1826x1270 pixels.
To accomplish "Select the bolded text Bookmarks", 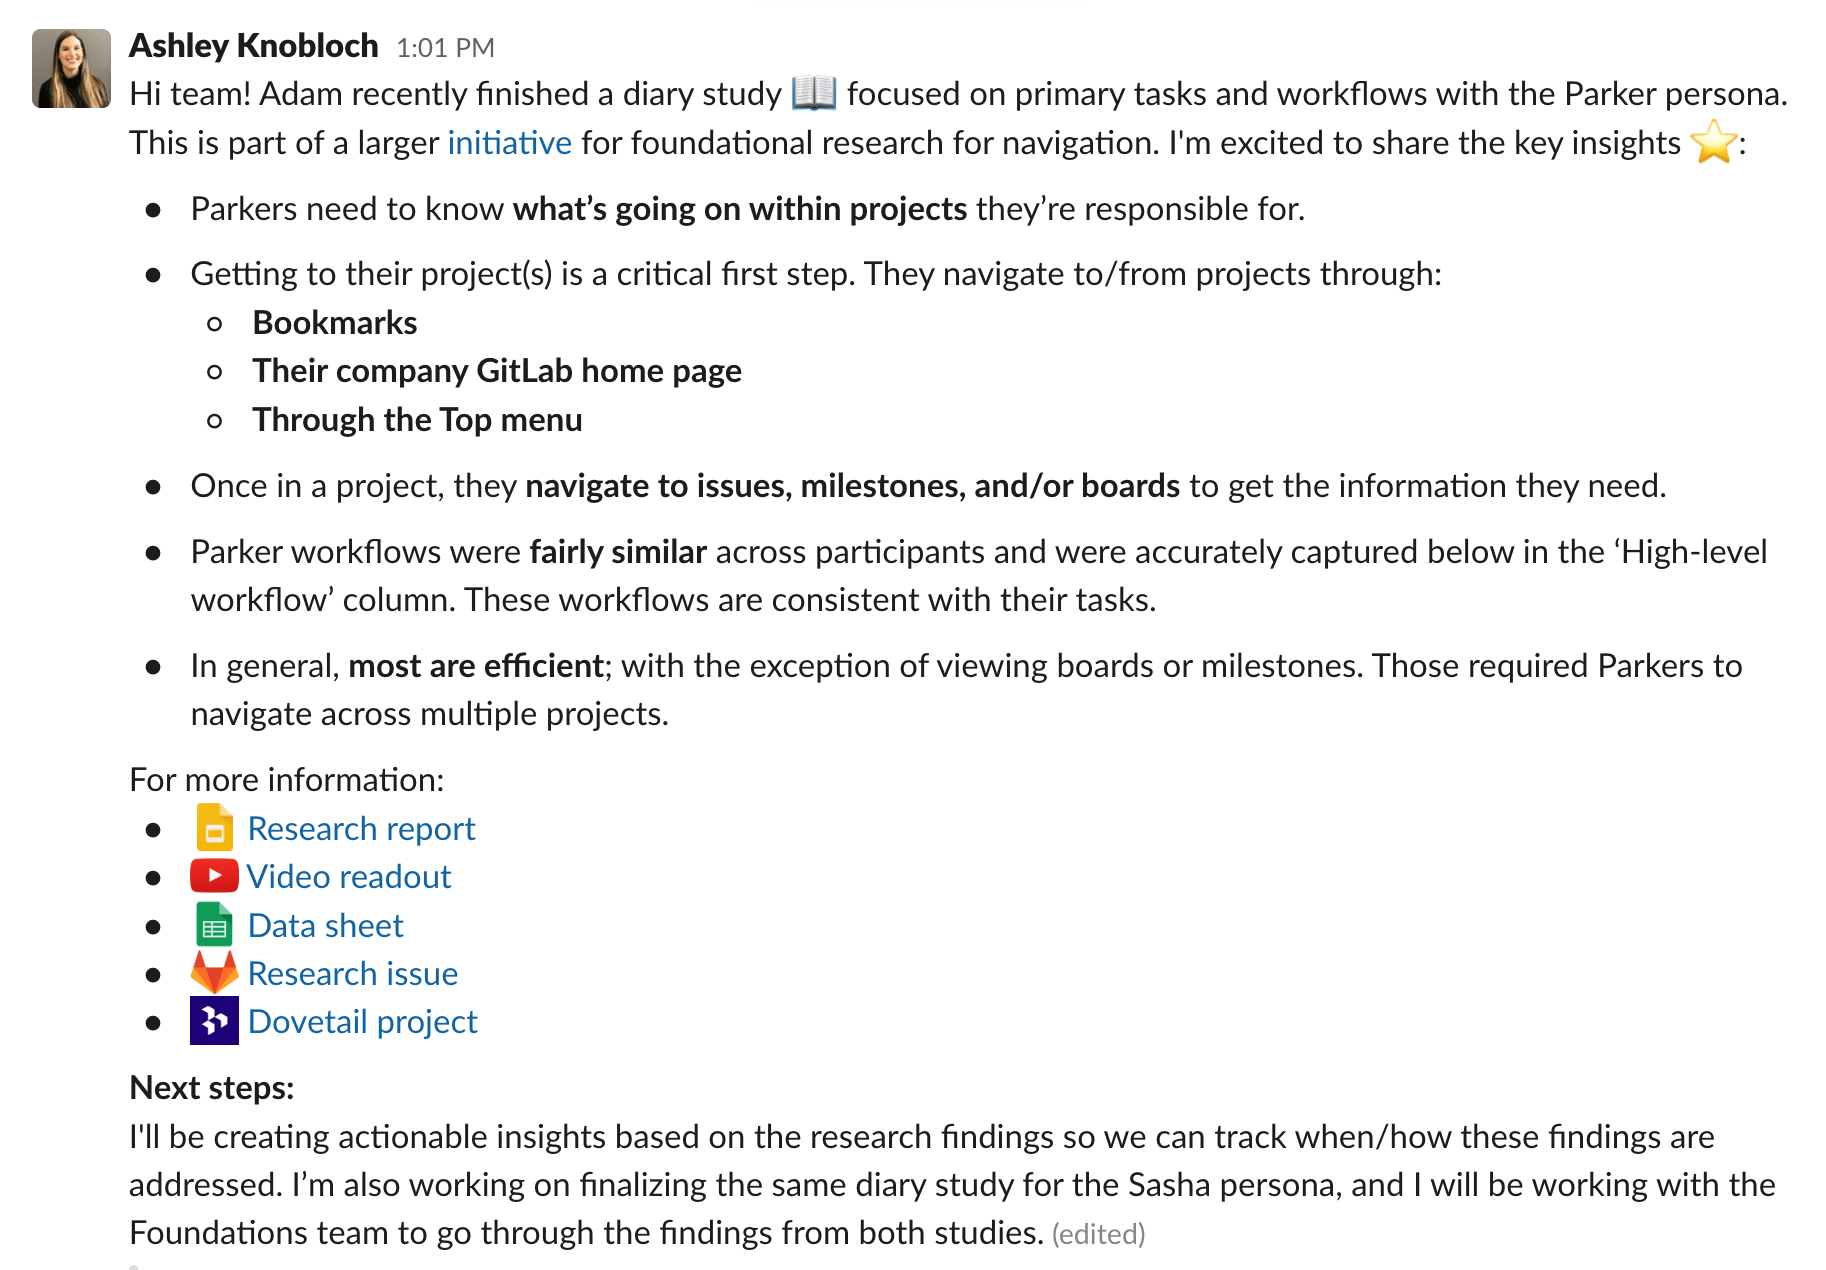I will pos(334,322).
